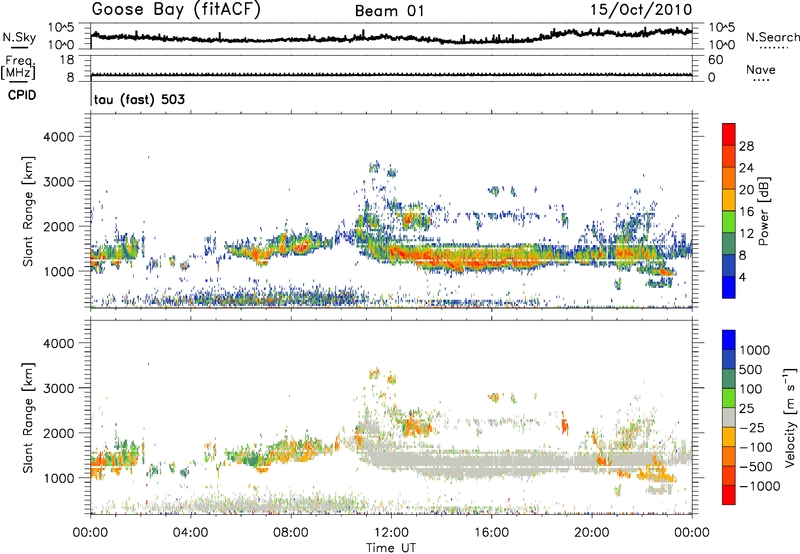Image resolution: width=800 pixels, height=554 pixels.
Task: Click the frequency trace line
Action: point(391,75)
